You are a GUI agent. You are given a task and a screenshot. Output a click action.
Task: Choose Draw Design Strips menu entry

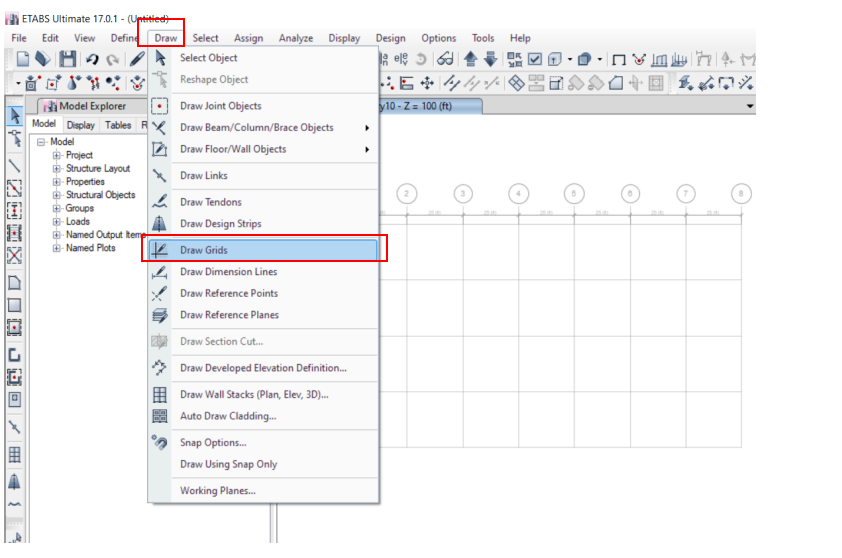pos(263,223)
